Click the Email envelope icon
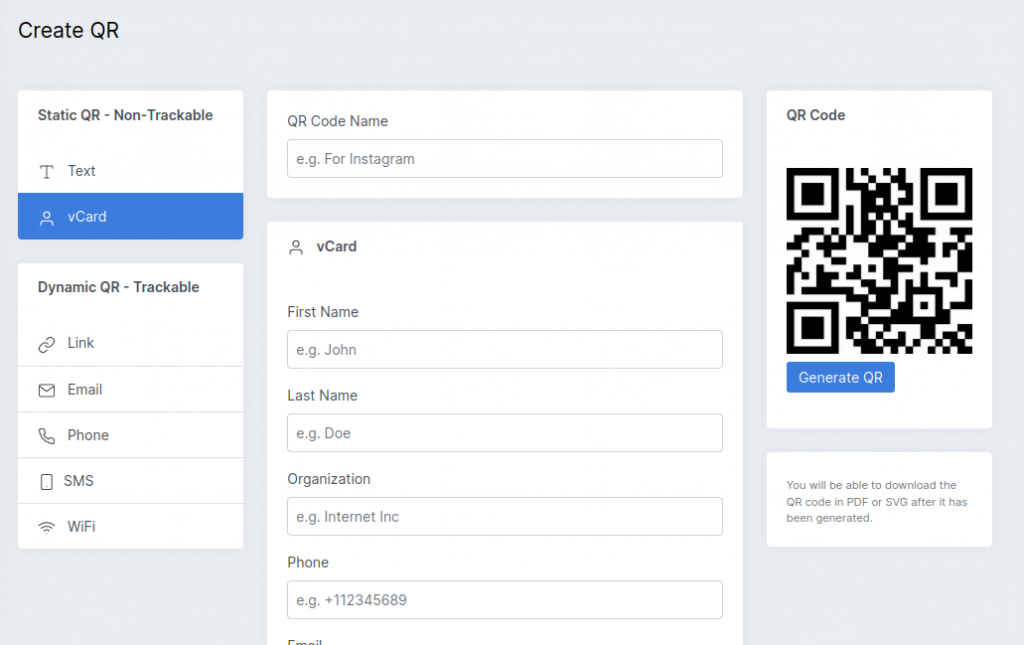Viewport: 1024px width, 645px height. [46, 390]
